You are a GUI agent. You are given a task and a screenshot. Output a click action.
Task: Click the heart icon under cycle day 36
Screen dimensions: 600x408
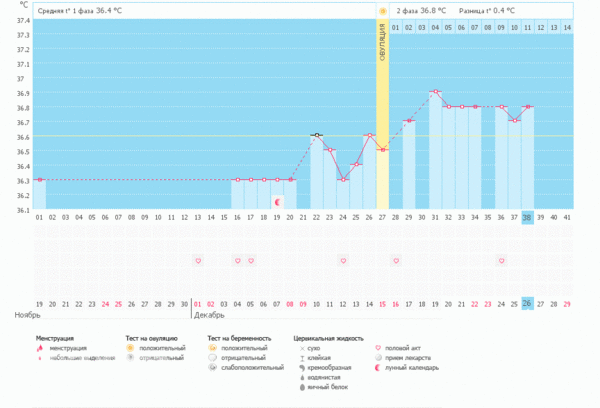pos(501,260)
